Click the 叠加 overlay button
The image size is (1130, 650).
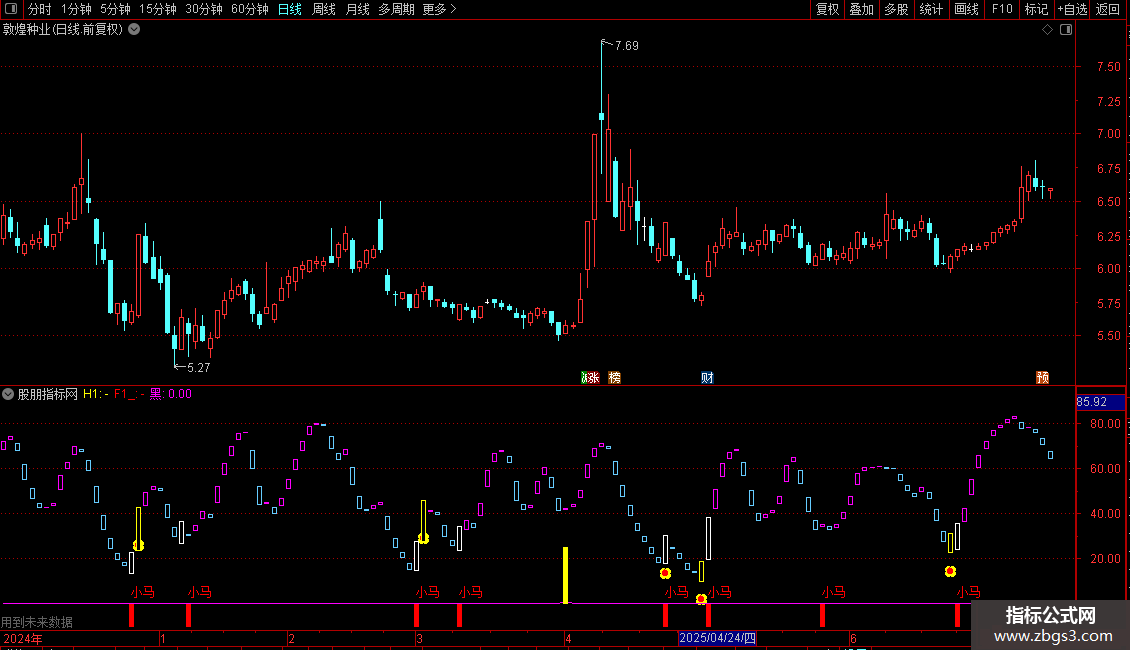click(862, 9)
